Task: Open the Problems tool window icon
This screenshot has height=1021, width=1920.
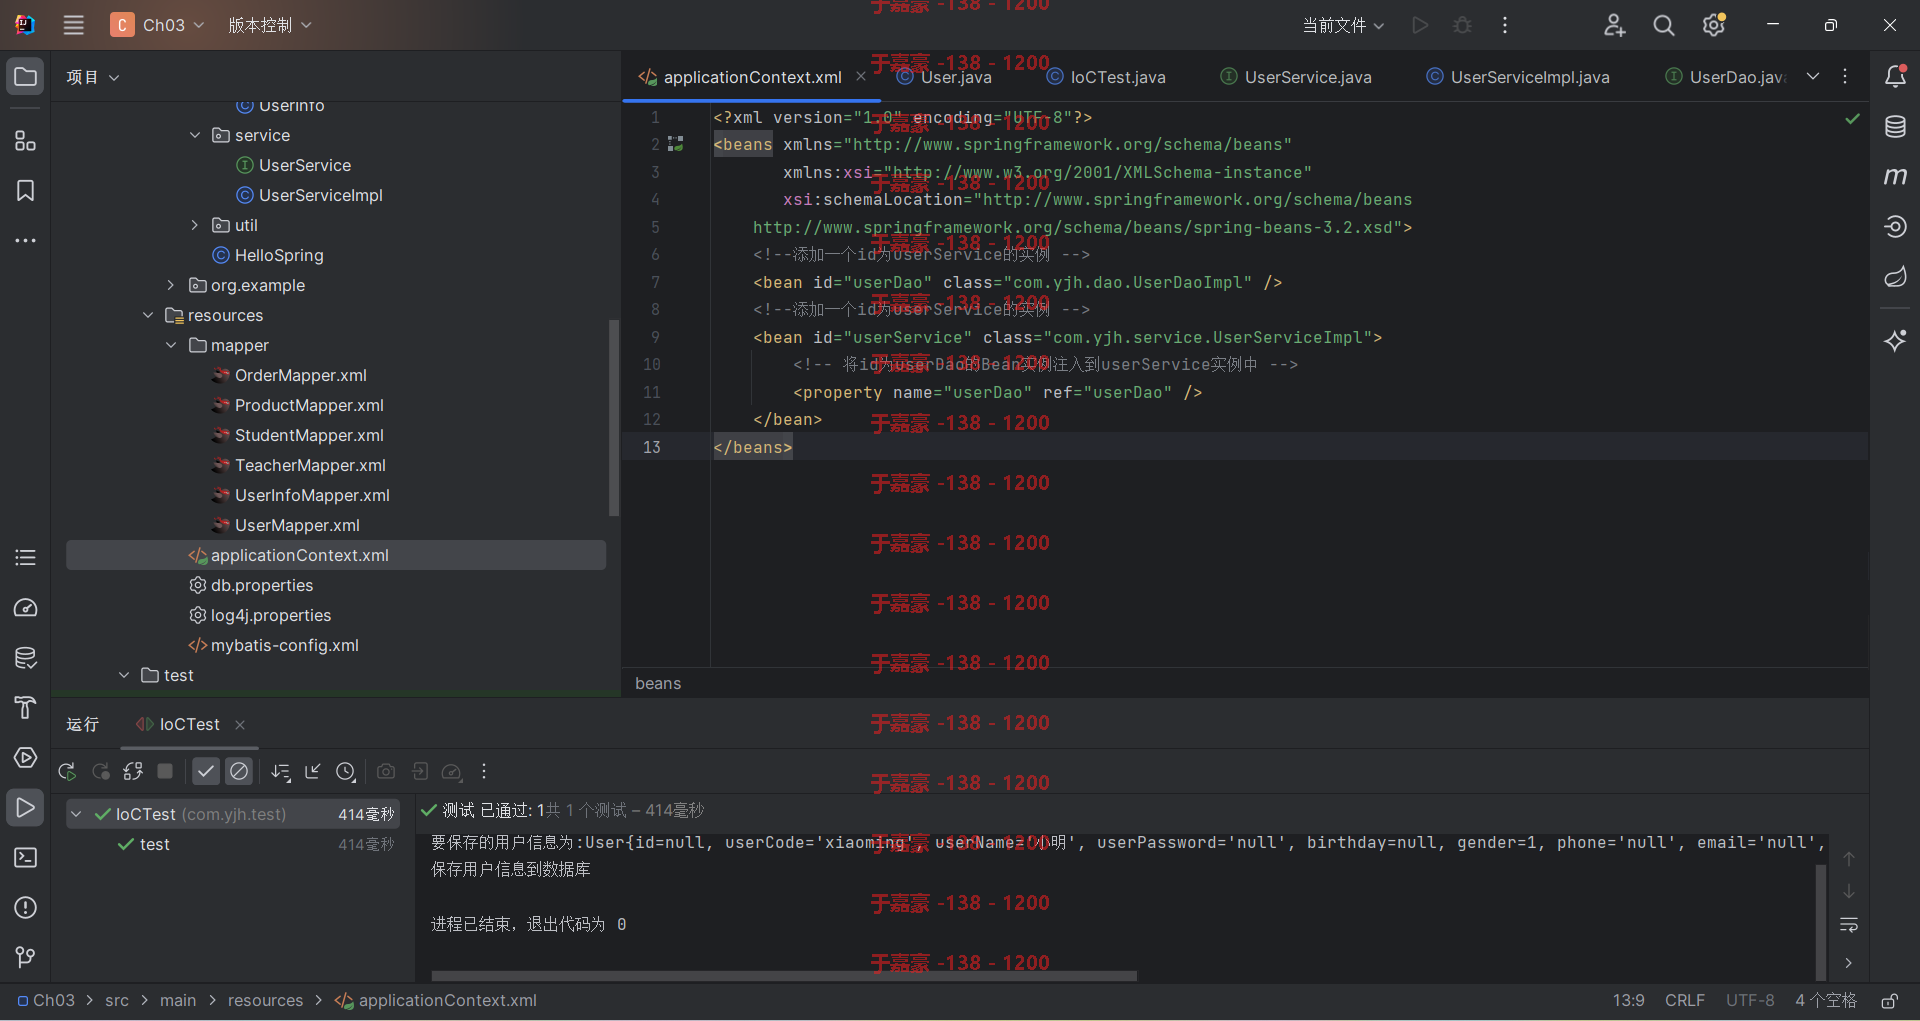Action: tap(25, 908)
